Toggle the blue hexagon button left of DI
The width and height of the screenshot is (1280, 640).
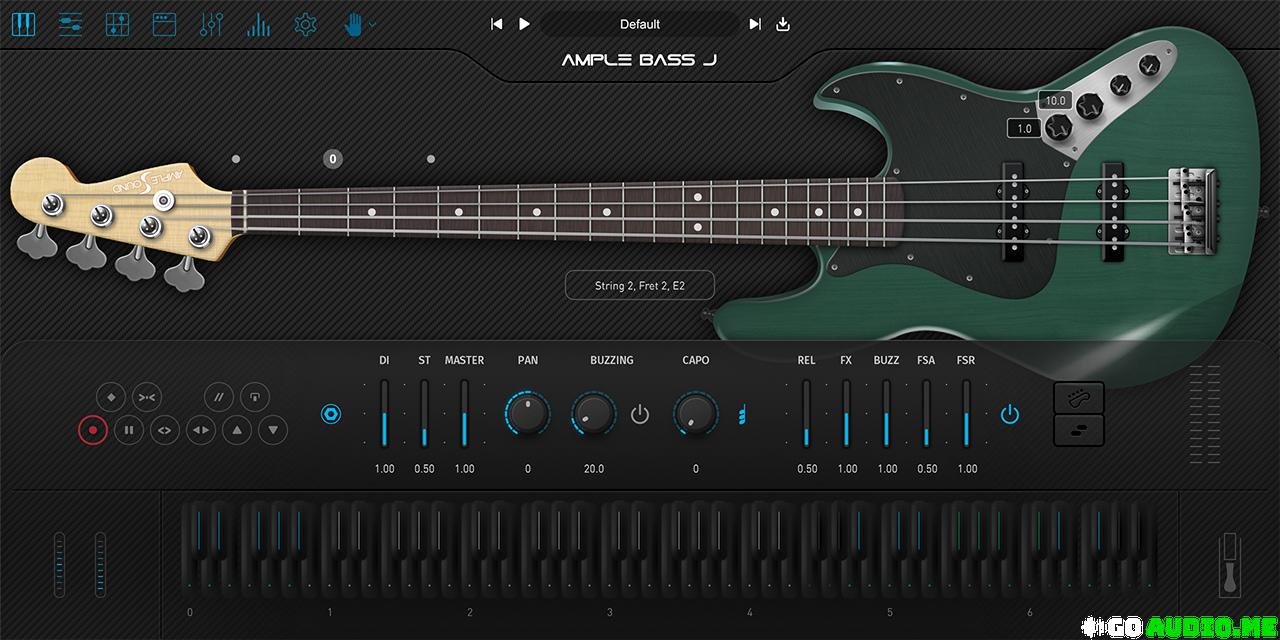pyautogui.click(x=331, y=413)
